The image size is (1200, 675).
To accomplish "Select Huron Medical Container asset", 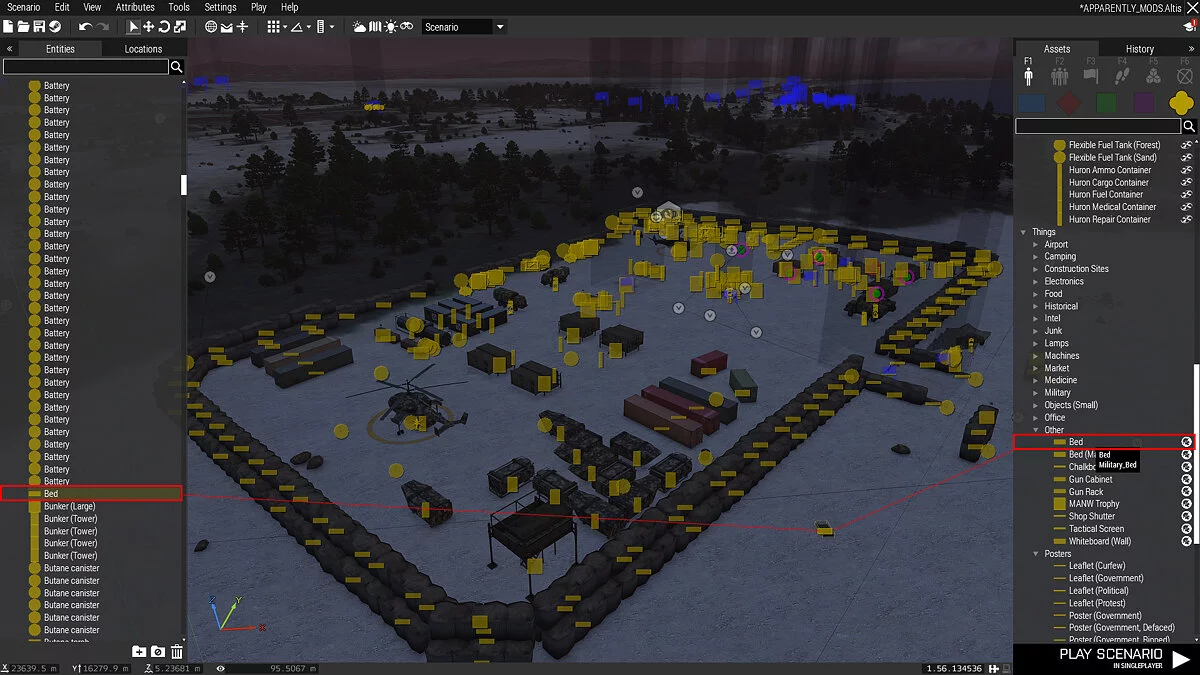I will point(1112,207).
